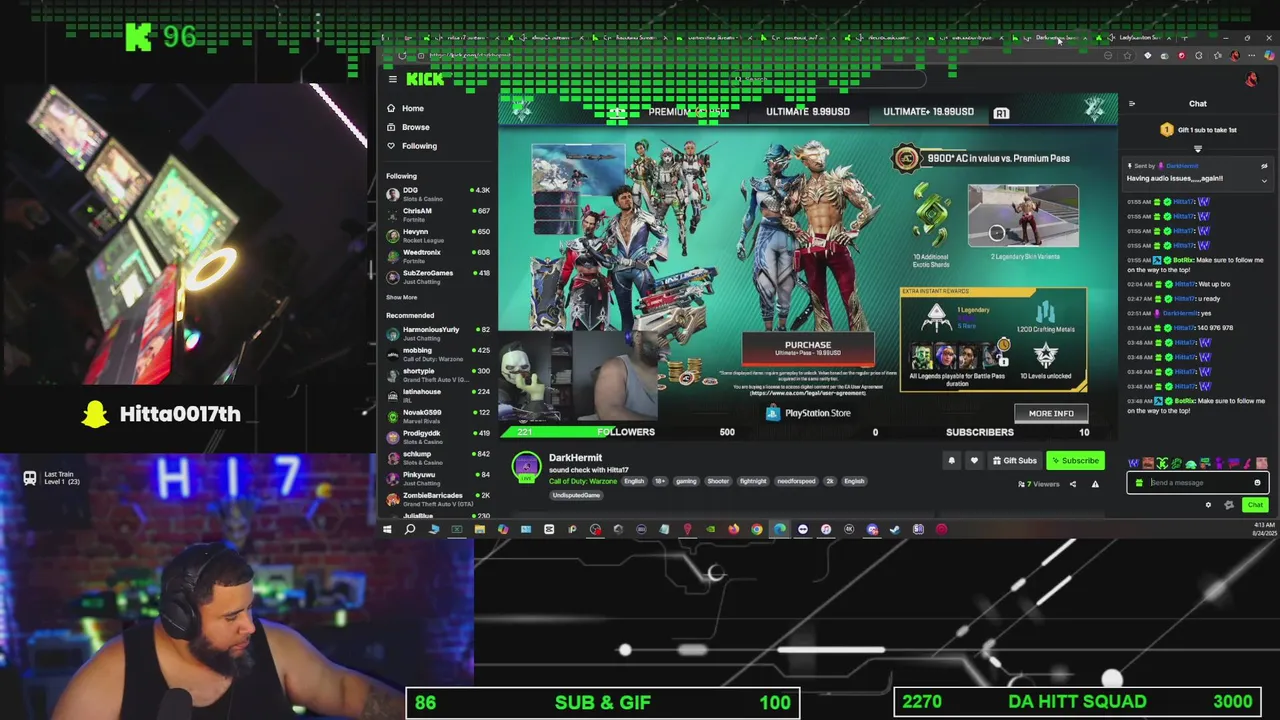Select the Premium tab in stream
Viewport: 1280px width, 720px height.
[687, 112]
